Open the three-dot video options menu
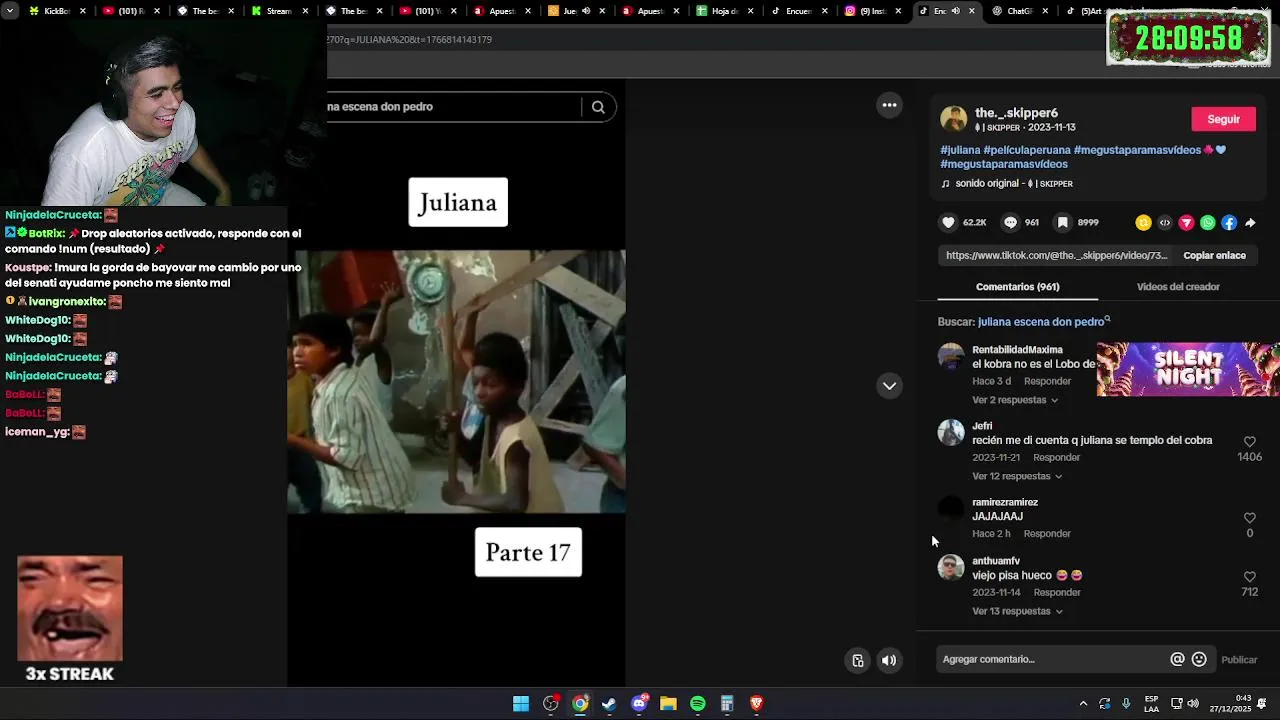The width and height of the screenshot is (1280, 720). point(889,105)
